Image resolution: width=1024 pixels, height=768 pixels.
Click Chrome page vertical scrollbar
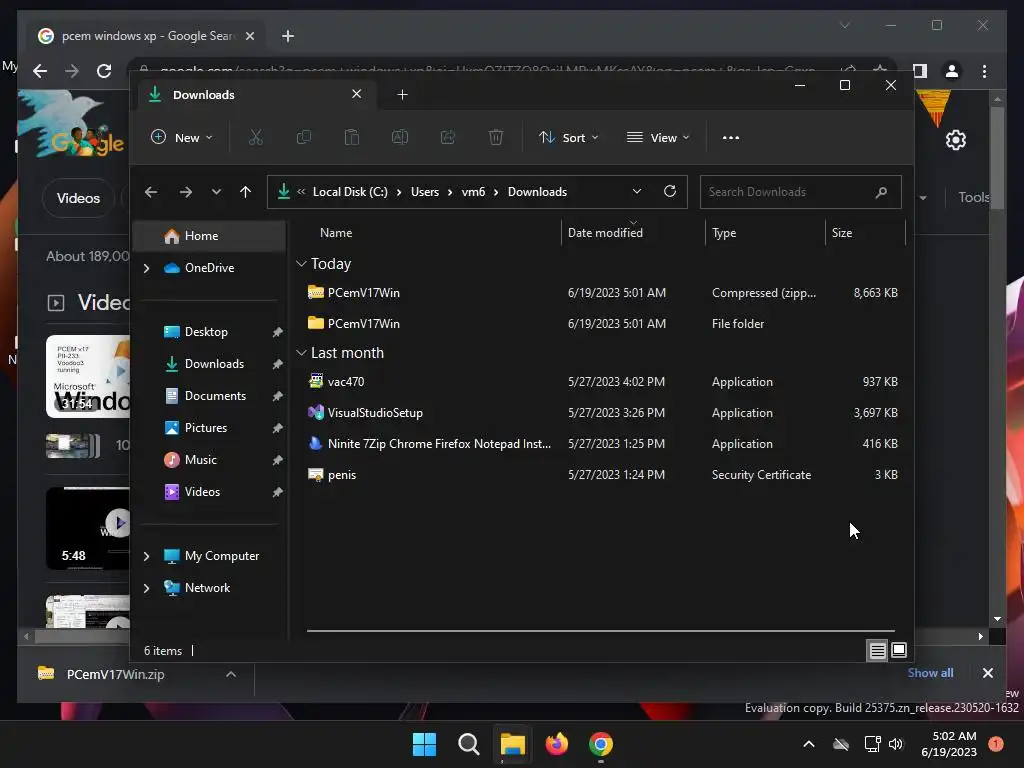(x=997, y=157)
